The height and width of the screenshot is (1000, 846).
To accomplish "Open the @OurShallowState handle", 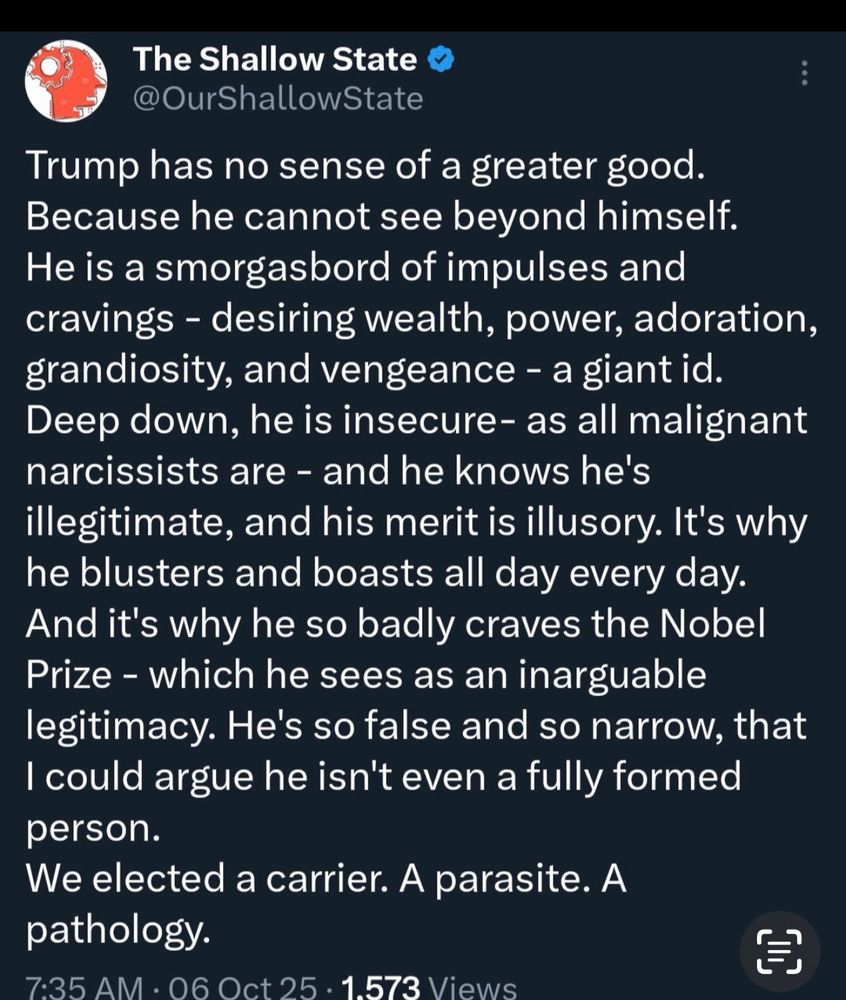I will click(x=277, y=99).
